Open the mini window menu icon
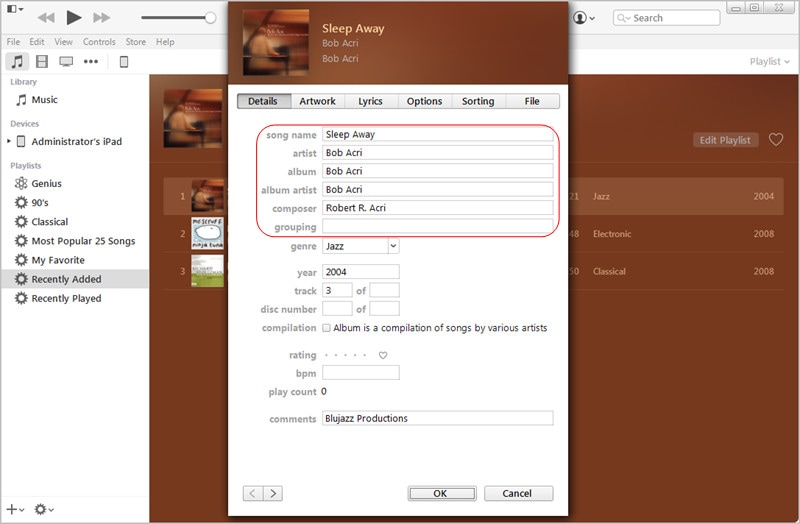The height and width of the screenshot is (524, 800). [15, 9]
